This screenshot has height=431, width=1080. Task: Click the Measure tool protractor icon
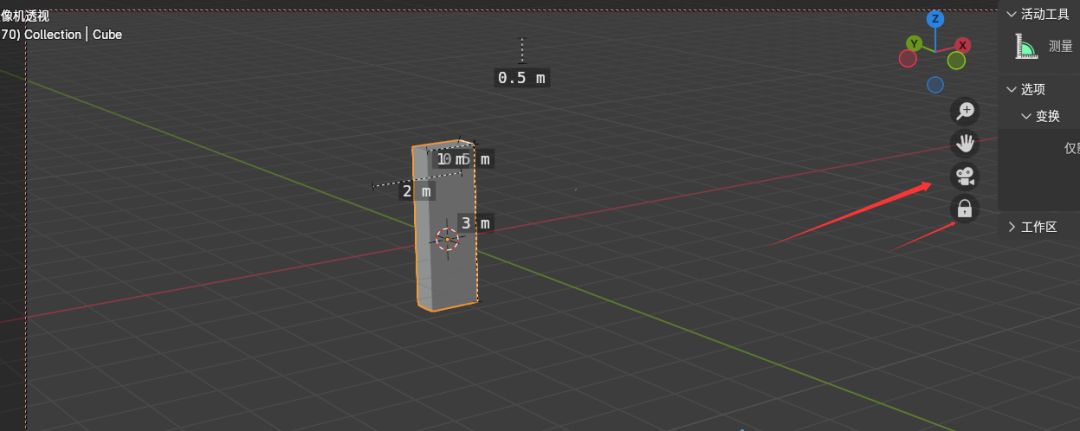(x=1026, y=46)
